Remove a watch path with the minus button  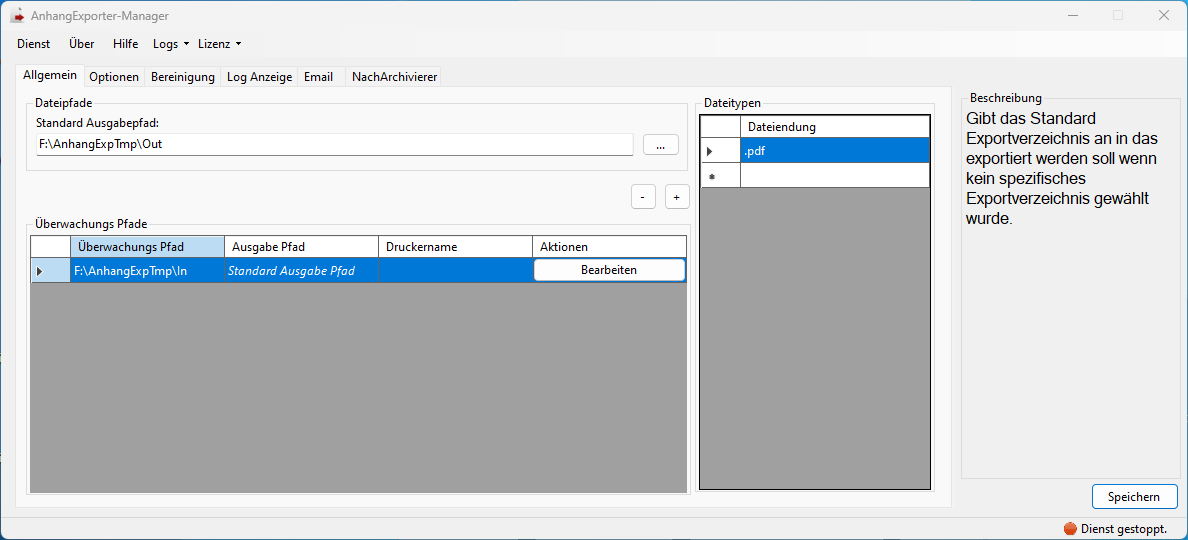coord(642,197)
